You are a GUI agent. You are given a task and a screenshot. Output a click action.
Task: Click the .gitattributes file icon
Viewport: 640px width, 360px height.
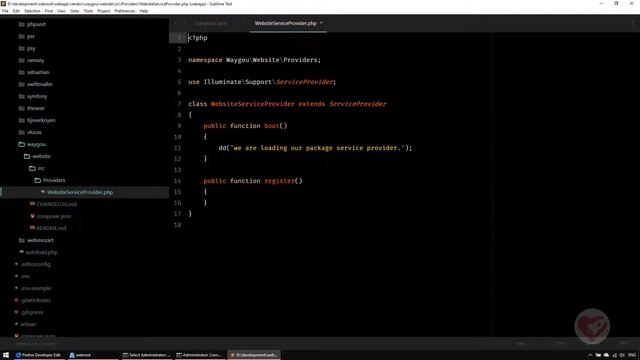(16, 300)
